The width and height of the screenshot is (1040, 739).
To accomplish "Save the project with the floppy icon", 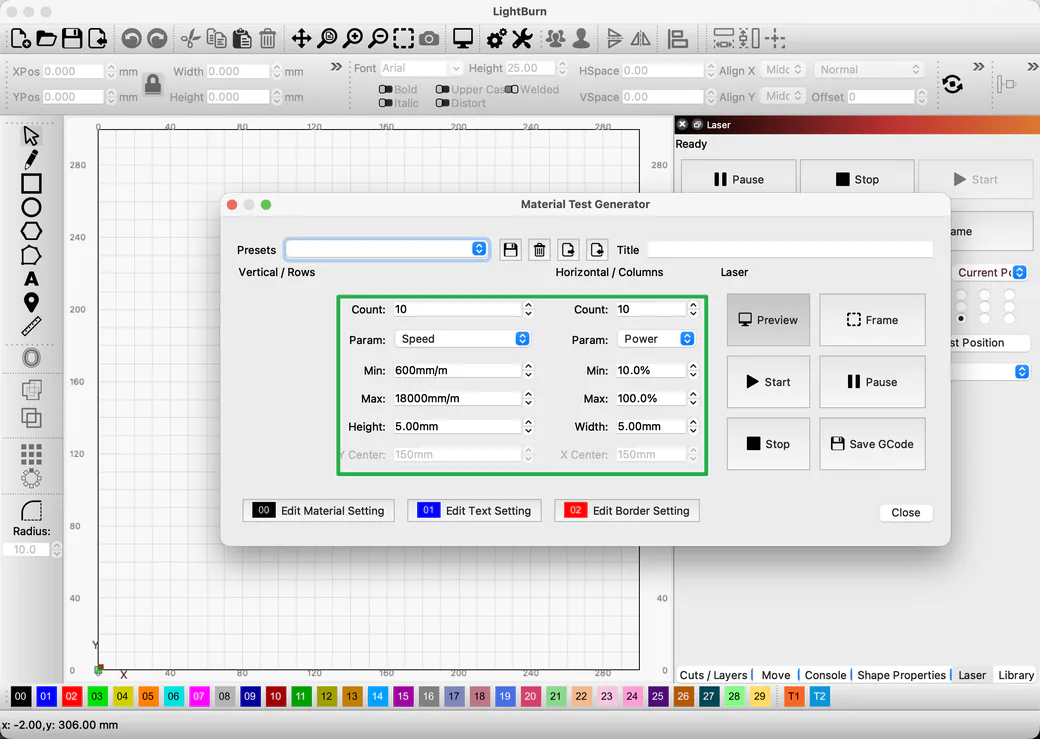I will pos(72,38).
